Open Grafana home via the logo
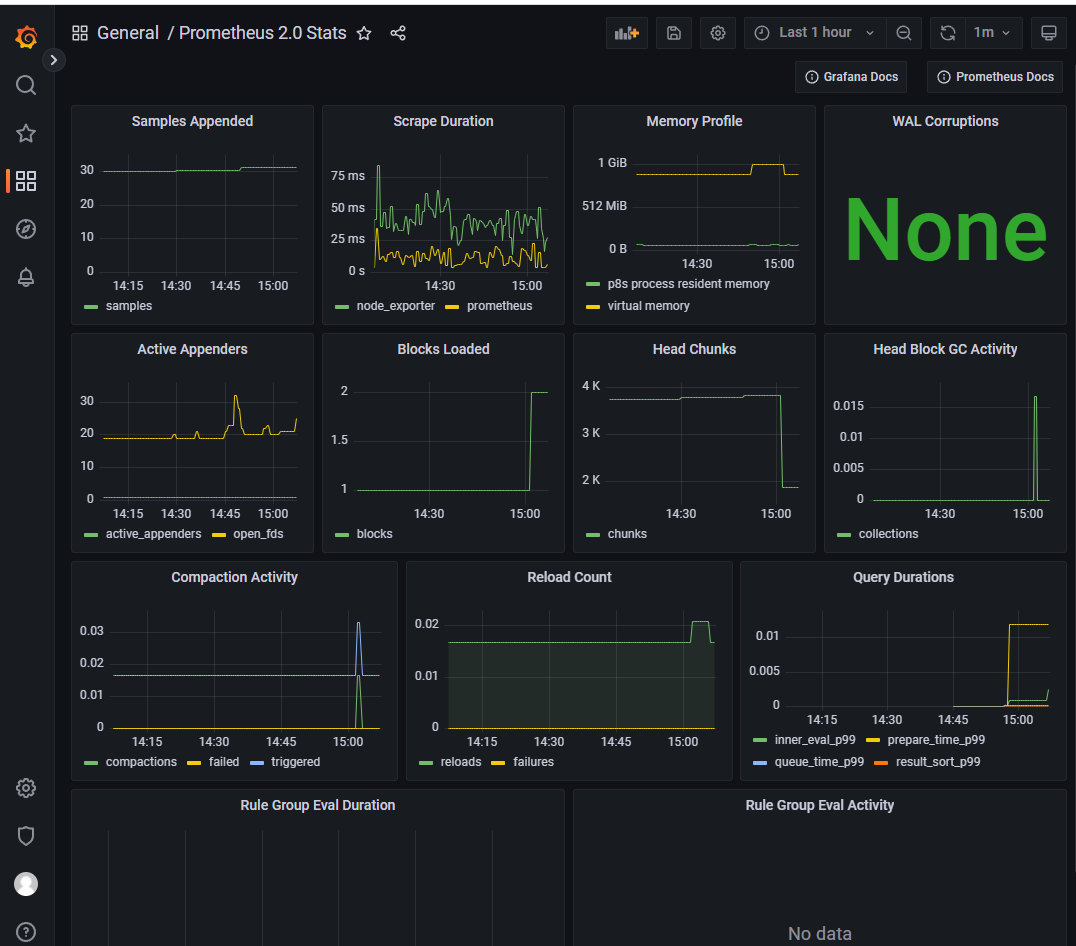Image resolution: width=1076 pixels, height=946 pixels. click(x=26, y=36)
